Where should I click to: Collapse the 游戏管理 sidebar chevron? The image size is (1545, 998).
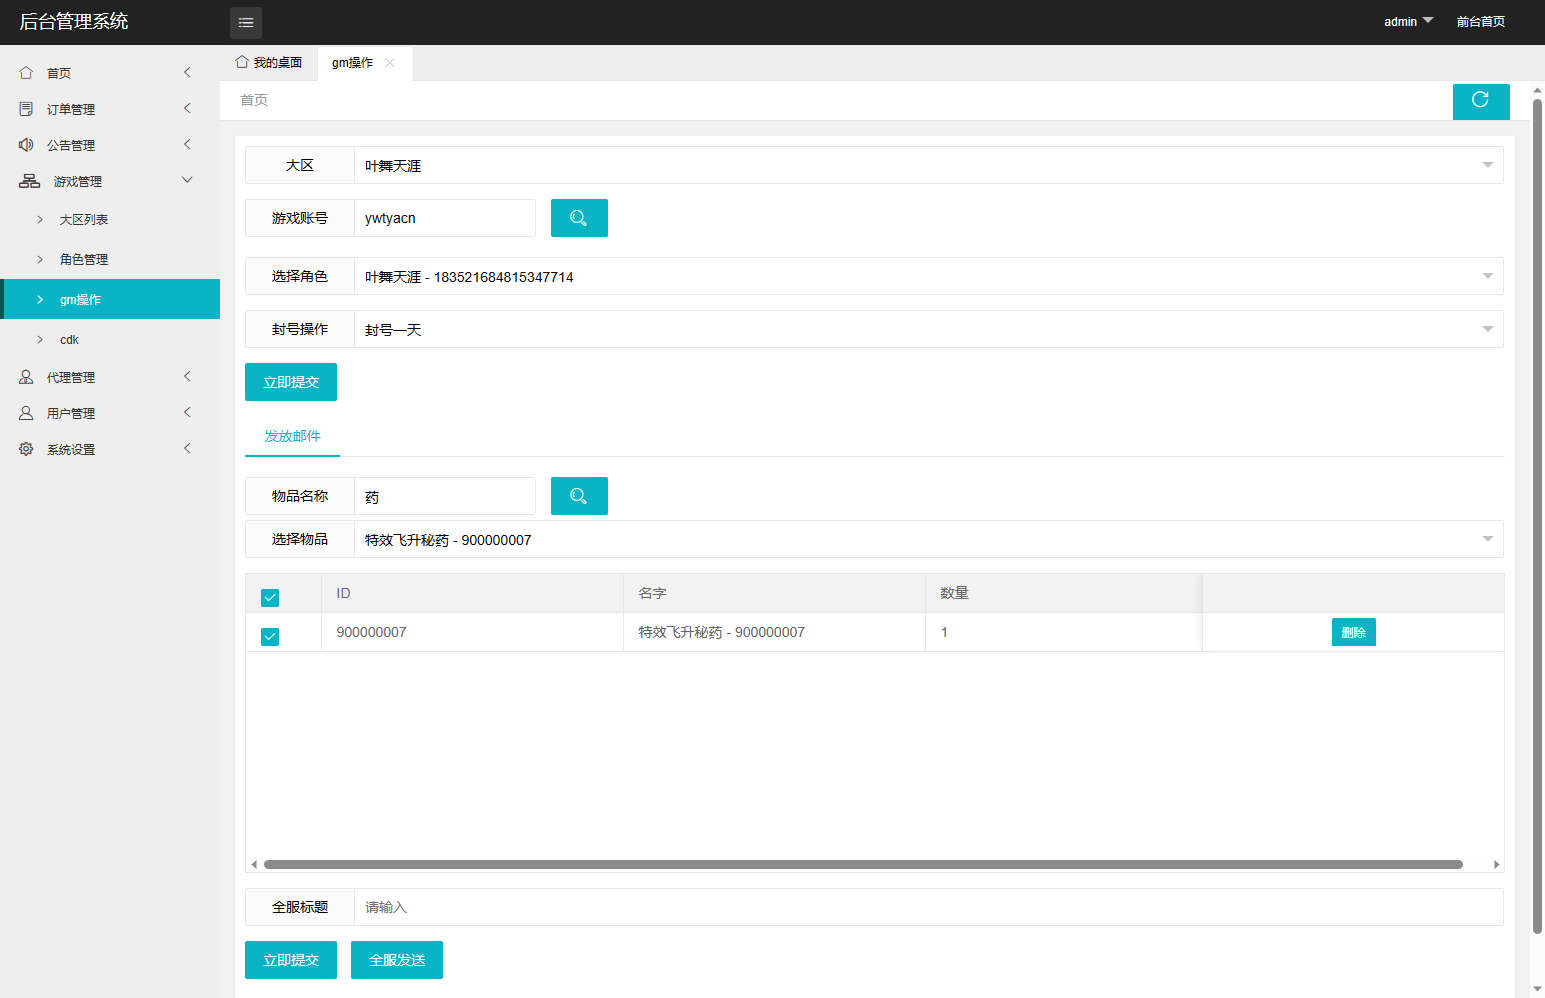coord(187,180)
